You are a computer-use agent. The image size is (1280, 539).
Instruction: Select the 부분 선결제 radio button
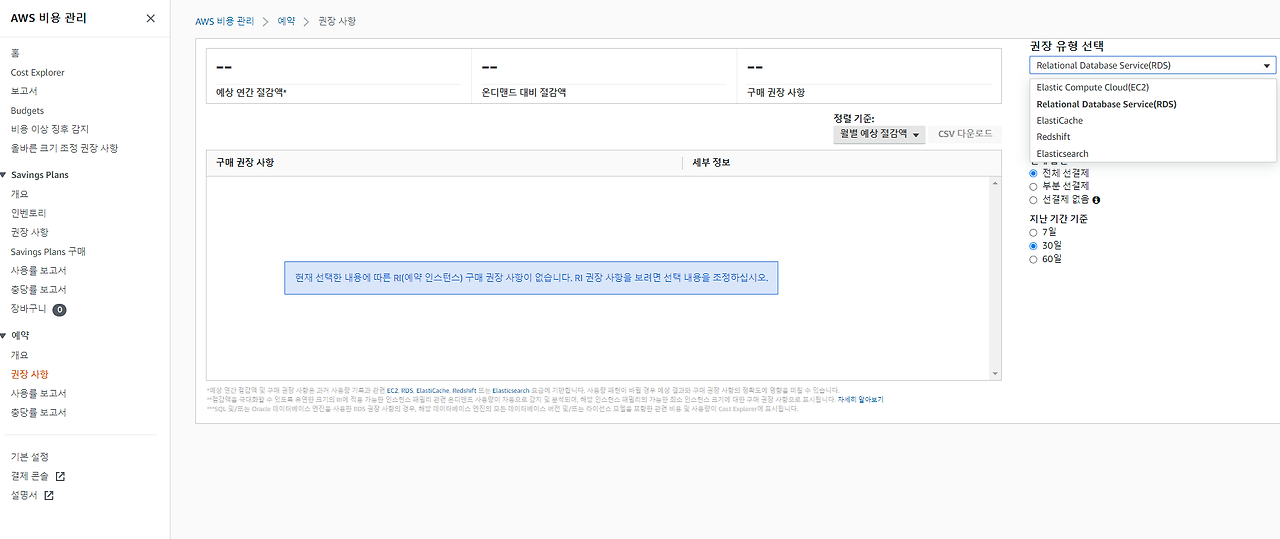pyautogui.click(x=1034, y=186)
